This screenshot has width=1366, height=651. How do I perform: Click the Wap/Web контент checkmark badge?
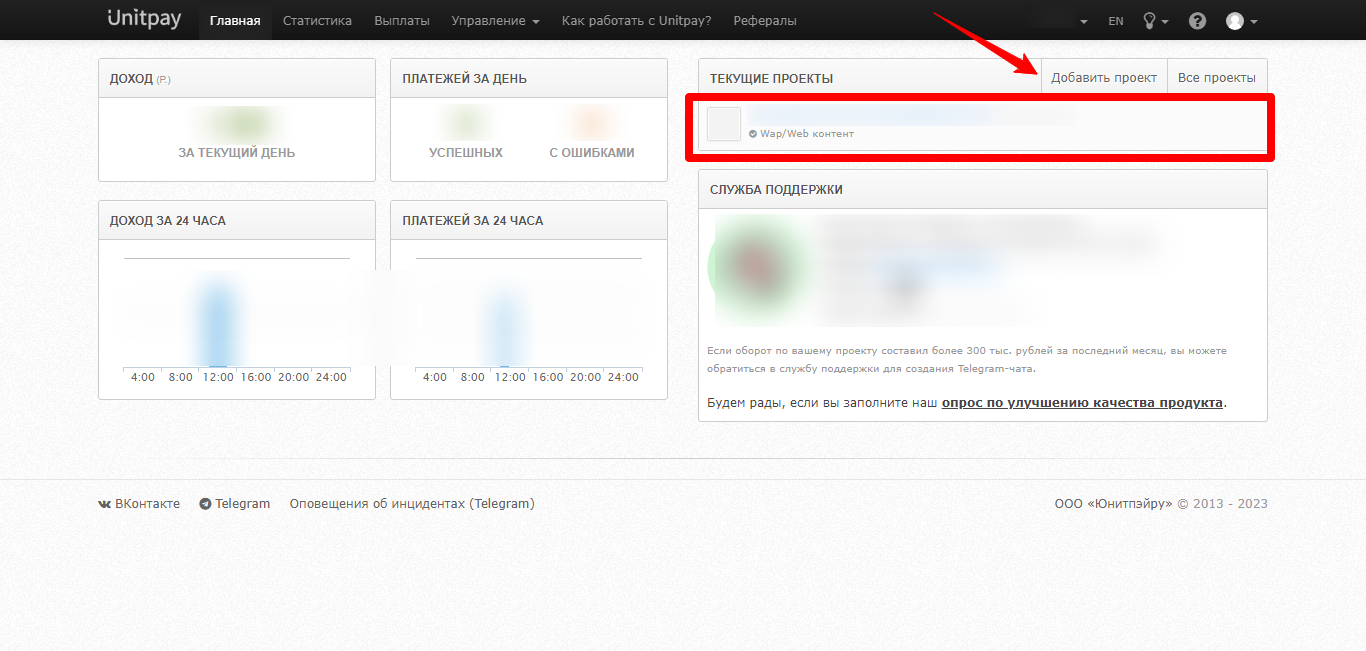click(x=752, y=131)
